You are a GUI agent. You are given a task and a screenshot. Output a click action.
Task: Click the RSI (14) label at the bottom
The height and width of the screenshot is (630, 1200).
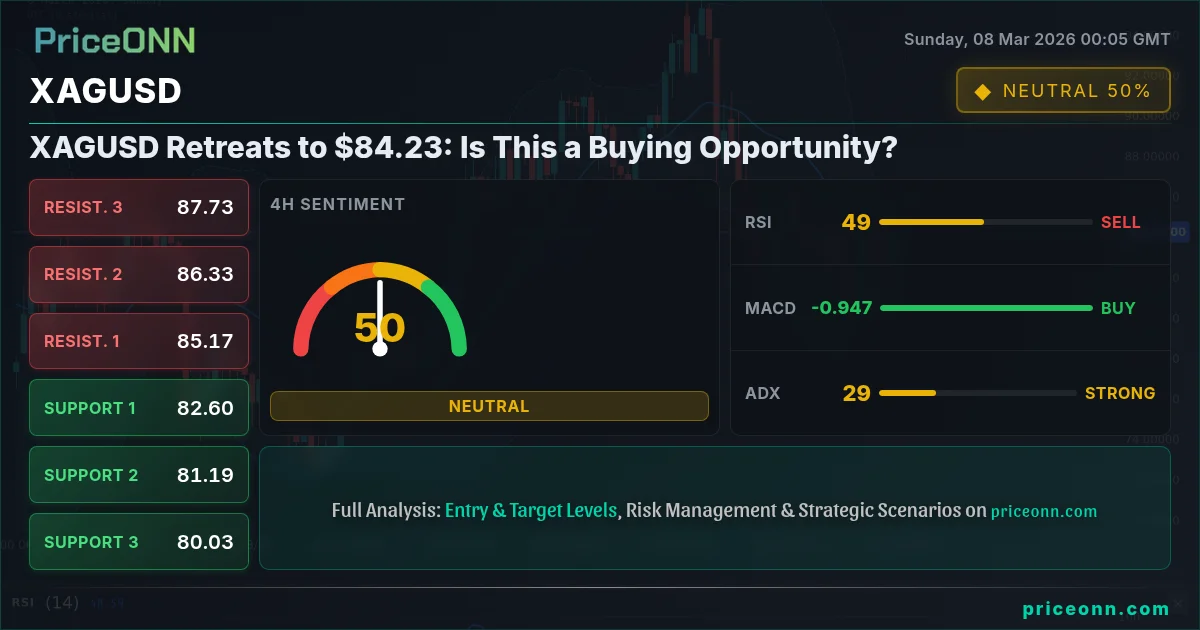coord(46,602)
